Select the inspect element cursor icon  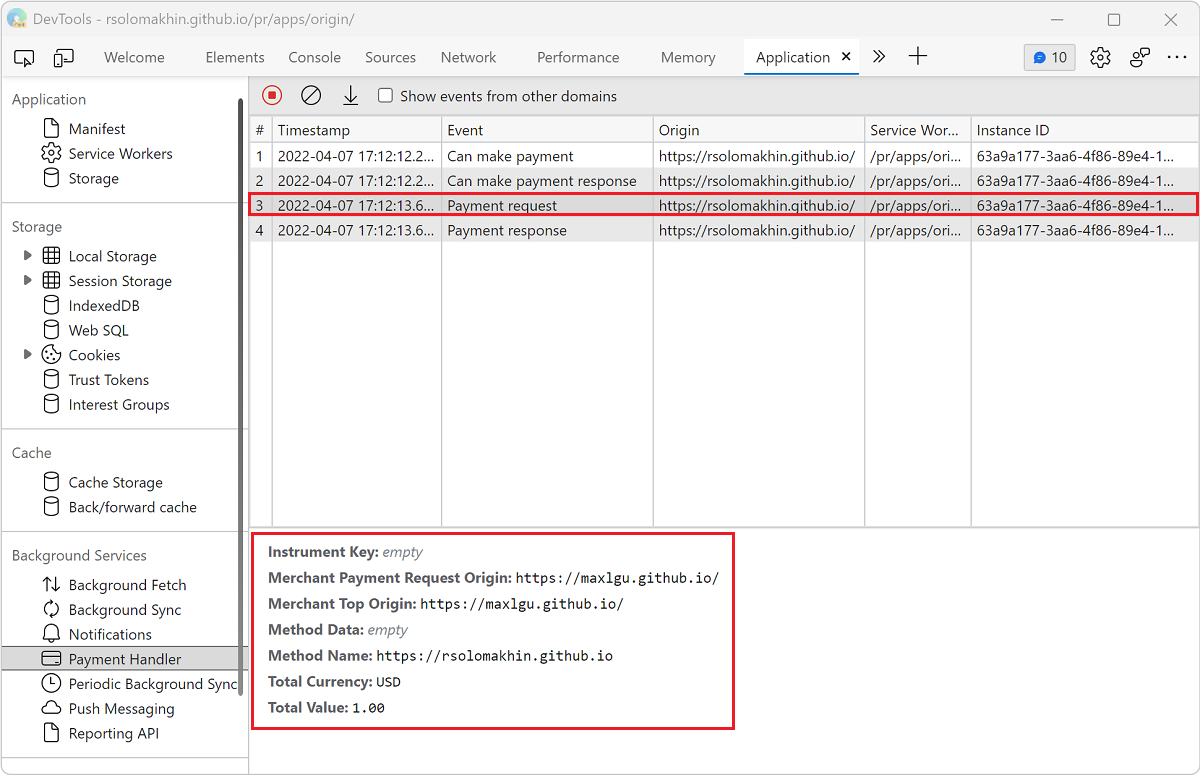[24, 57]
